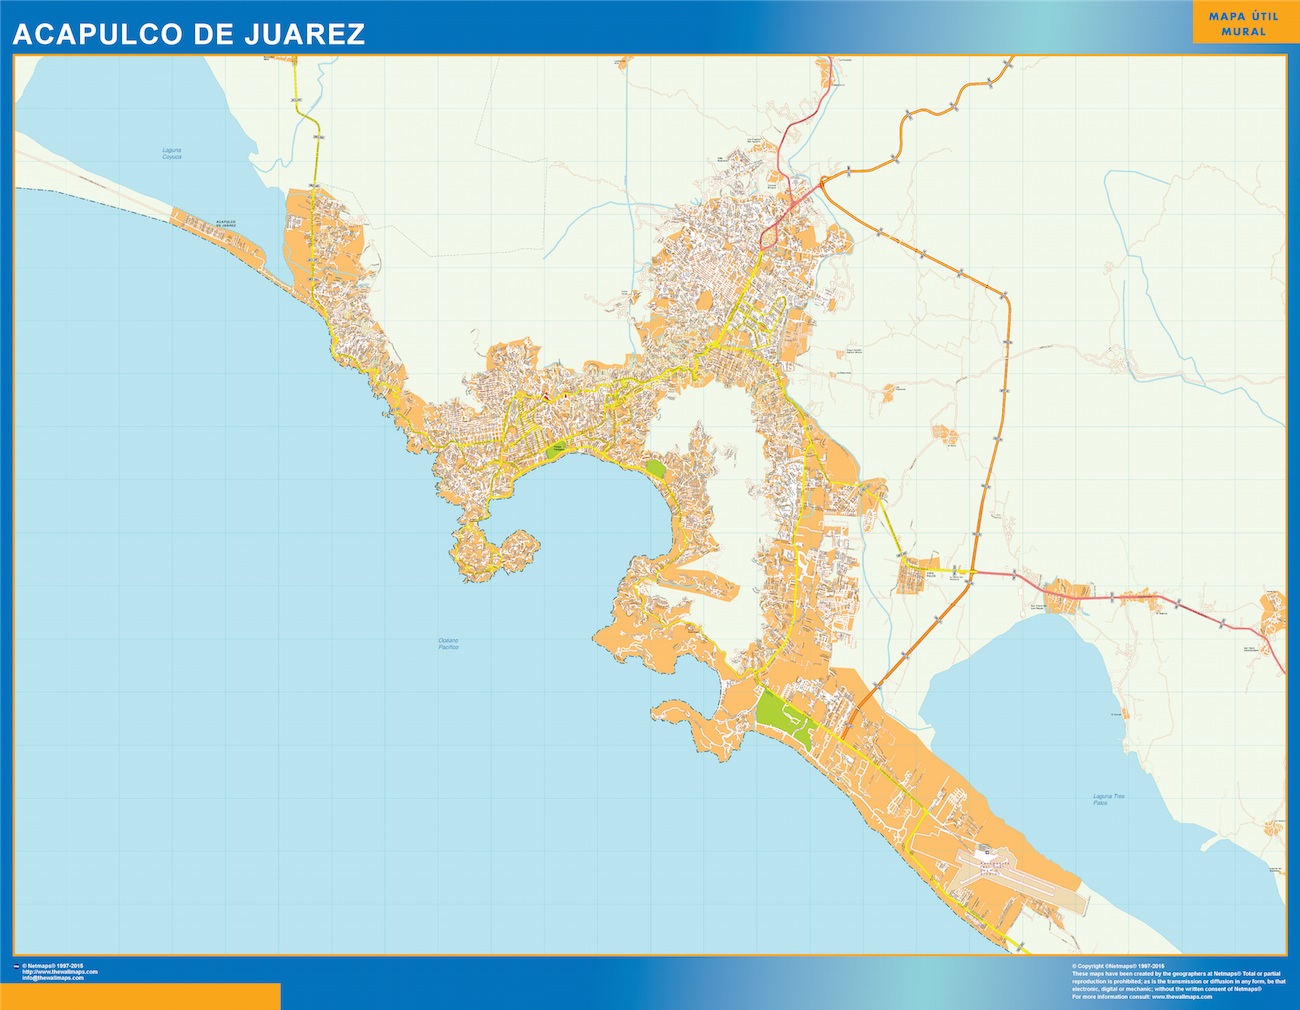This screenshot has width=1300, height=1010.
Task: Click the oval green park on the bay's east shore
Action: 656,468
